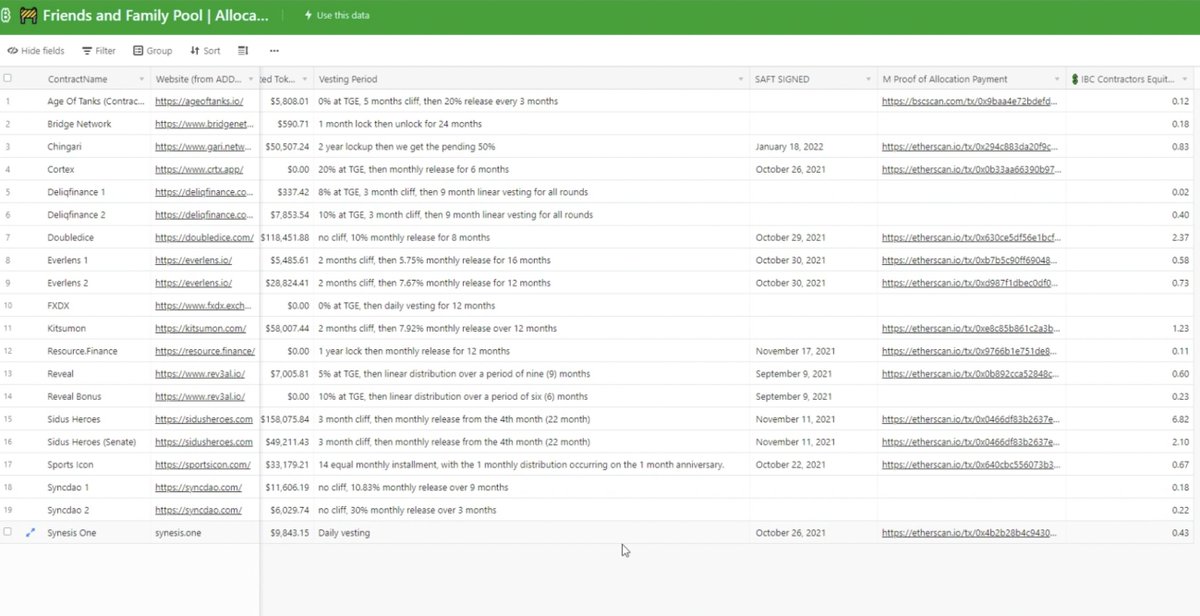Click the base logo icon at top left

4,16
